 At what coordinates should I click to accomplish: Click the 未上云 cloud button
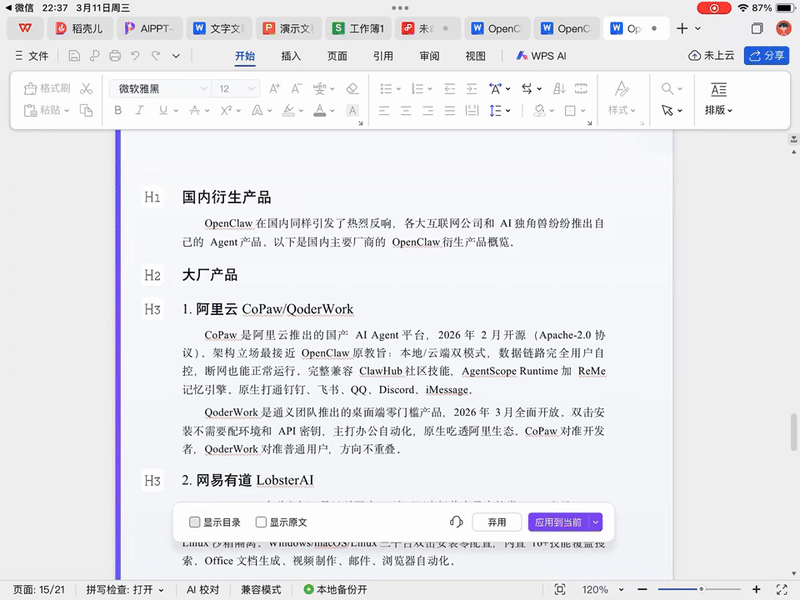[711, 56]
